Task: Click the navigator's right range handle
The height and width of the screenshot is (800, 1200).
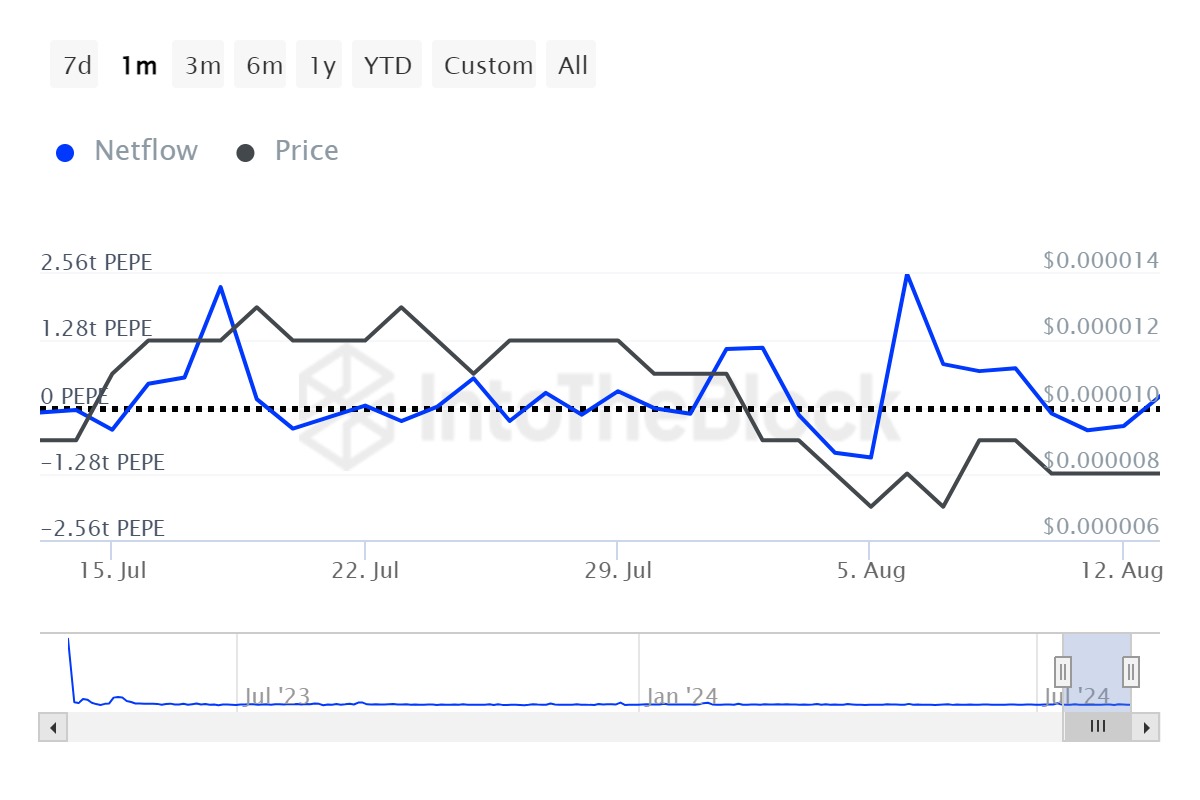Action: 1131,669
